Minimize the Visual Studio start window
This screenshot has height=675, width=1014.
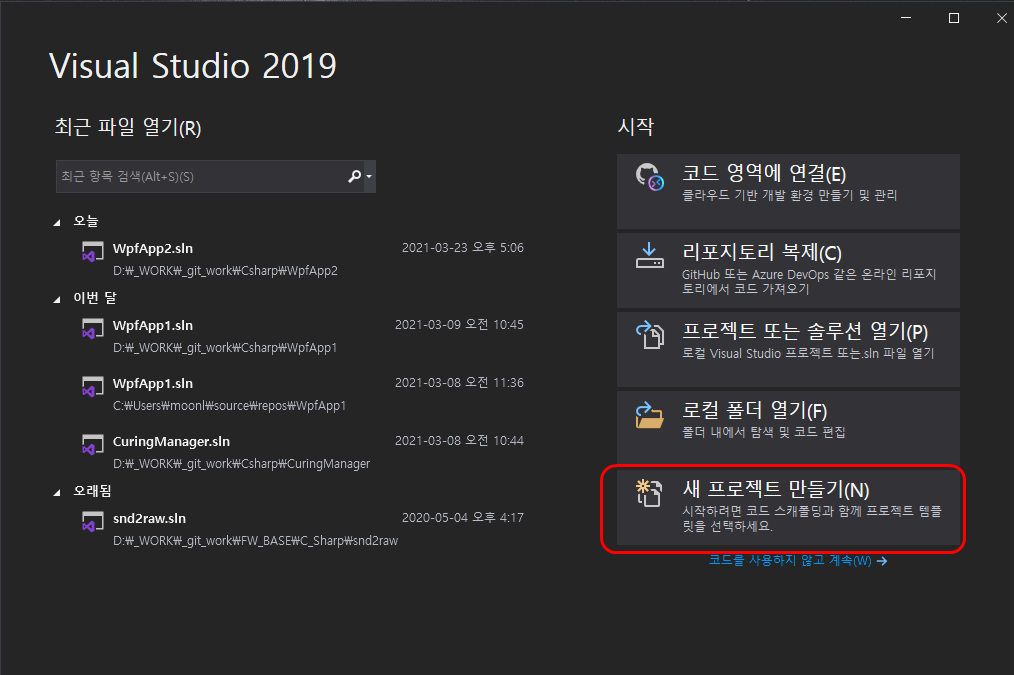(x=906, y=18)
